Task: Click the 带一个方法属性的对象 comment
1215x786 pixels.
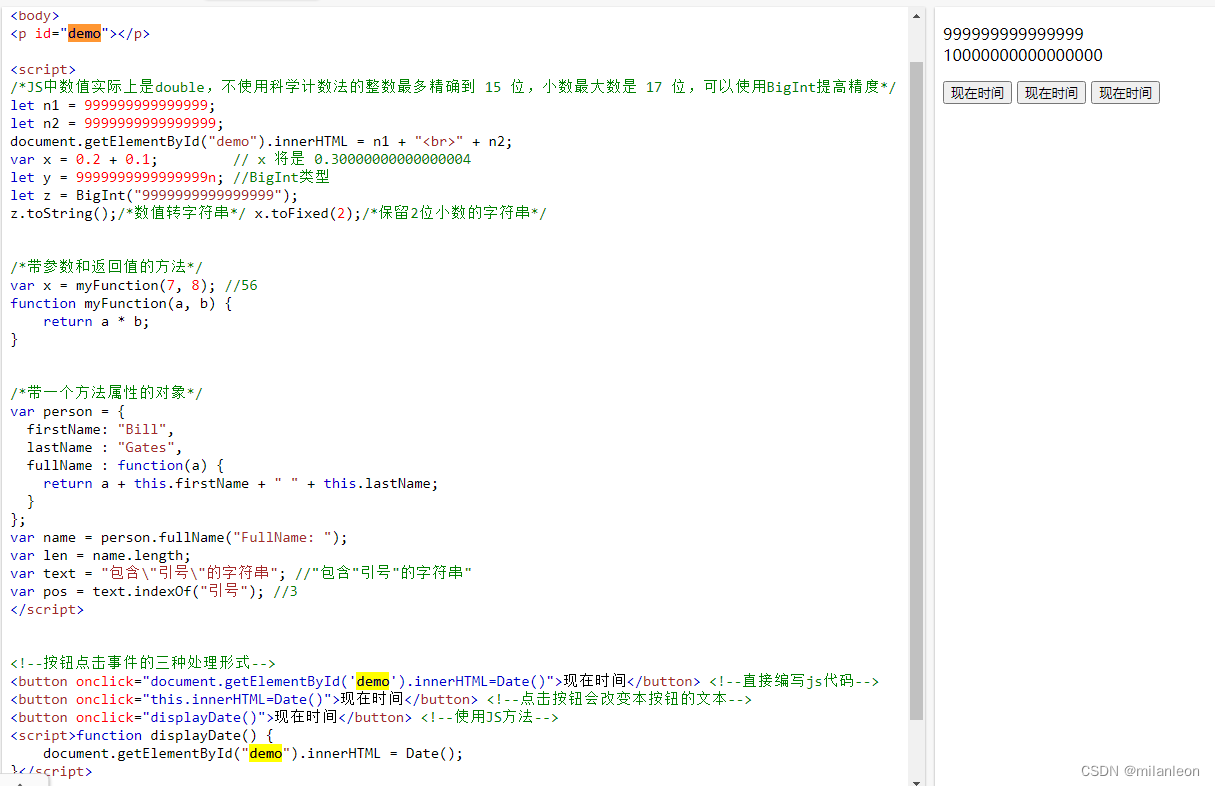Action: 106,393
